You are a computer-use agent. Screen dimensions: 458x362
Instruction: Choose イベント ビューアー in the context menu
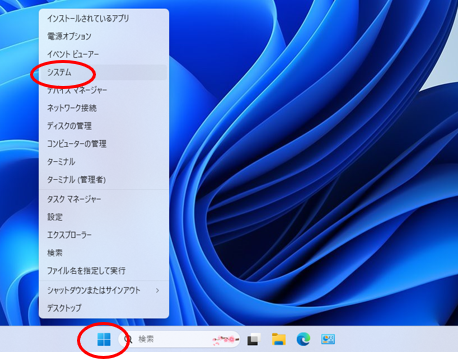104,54
